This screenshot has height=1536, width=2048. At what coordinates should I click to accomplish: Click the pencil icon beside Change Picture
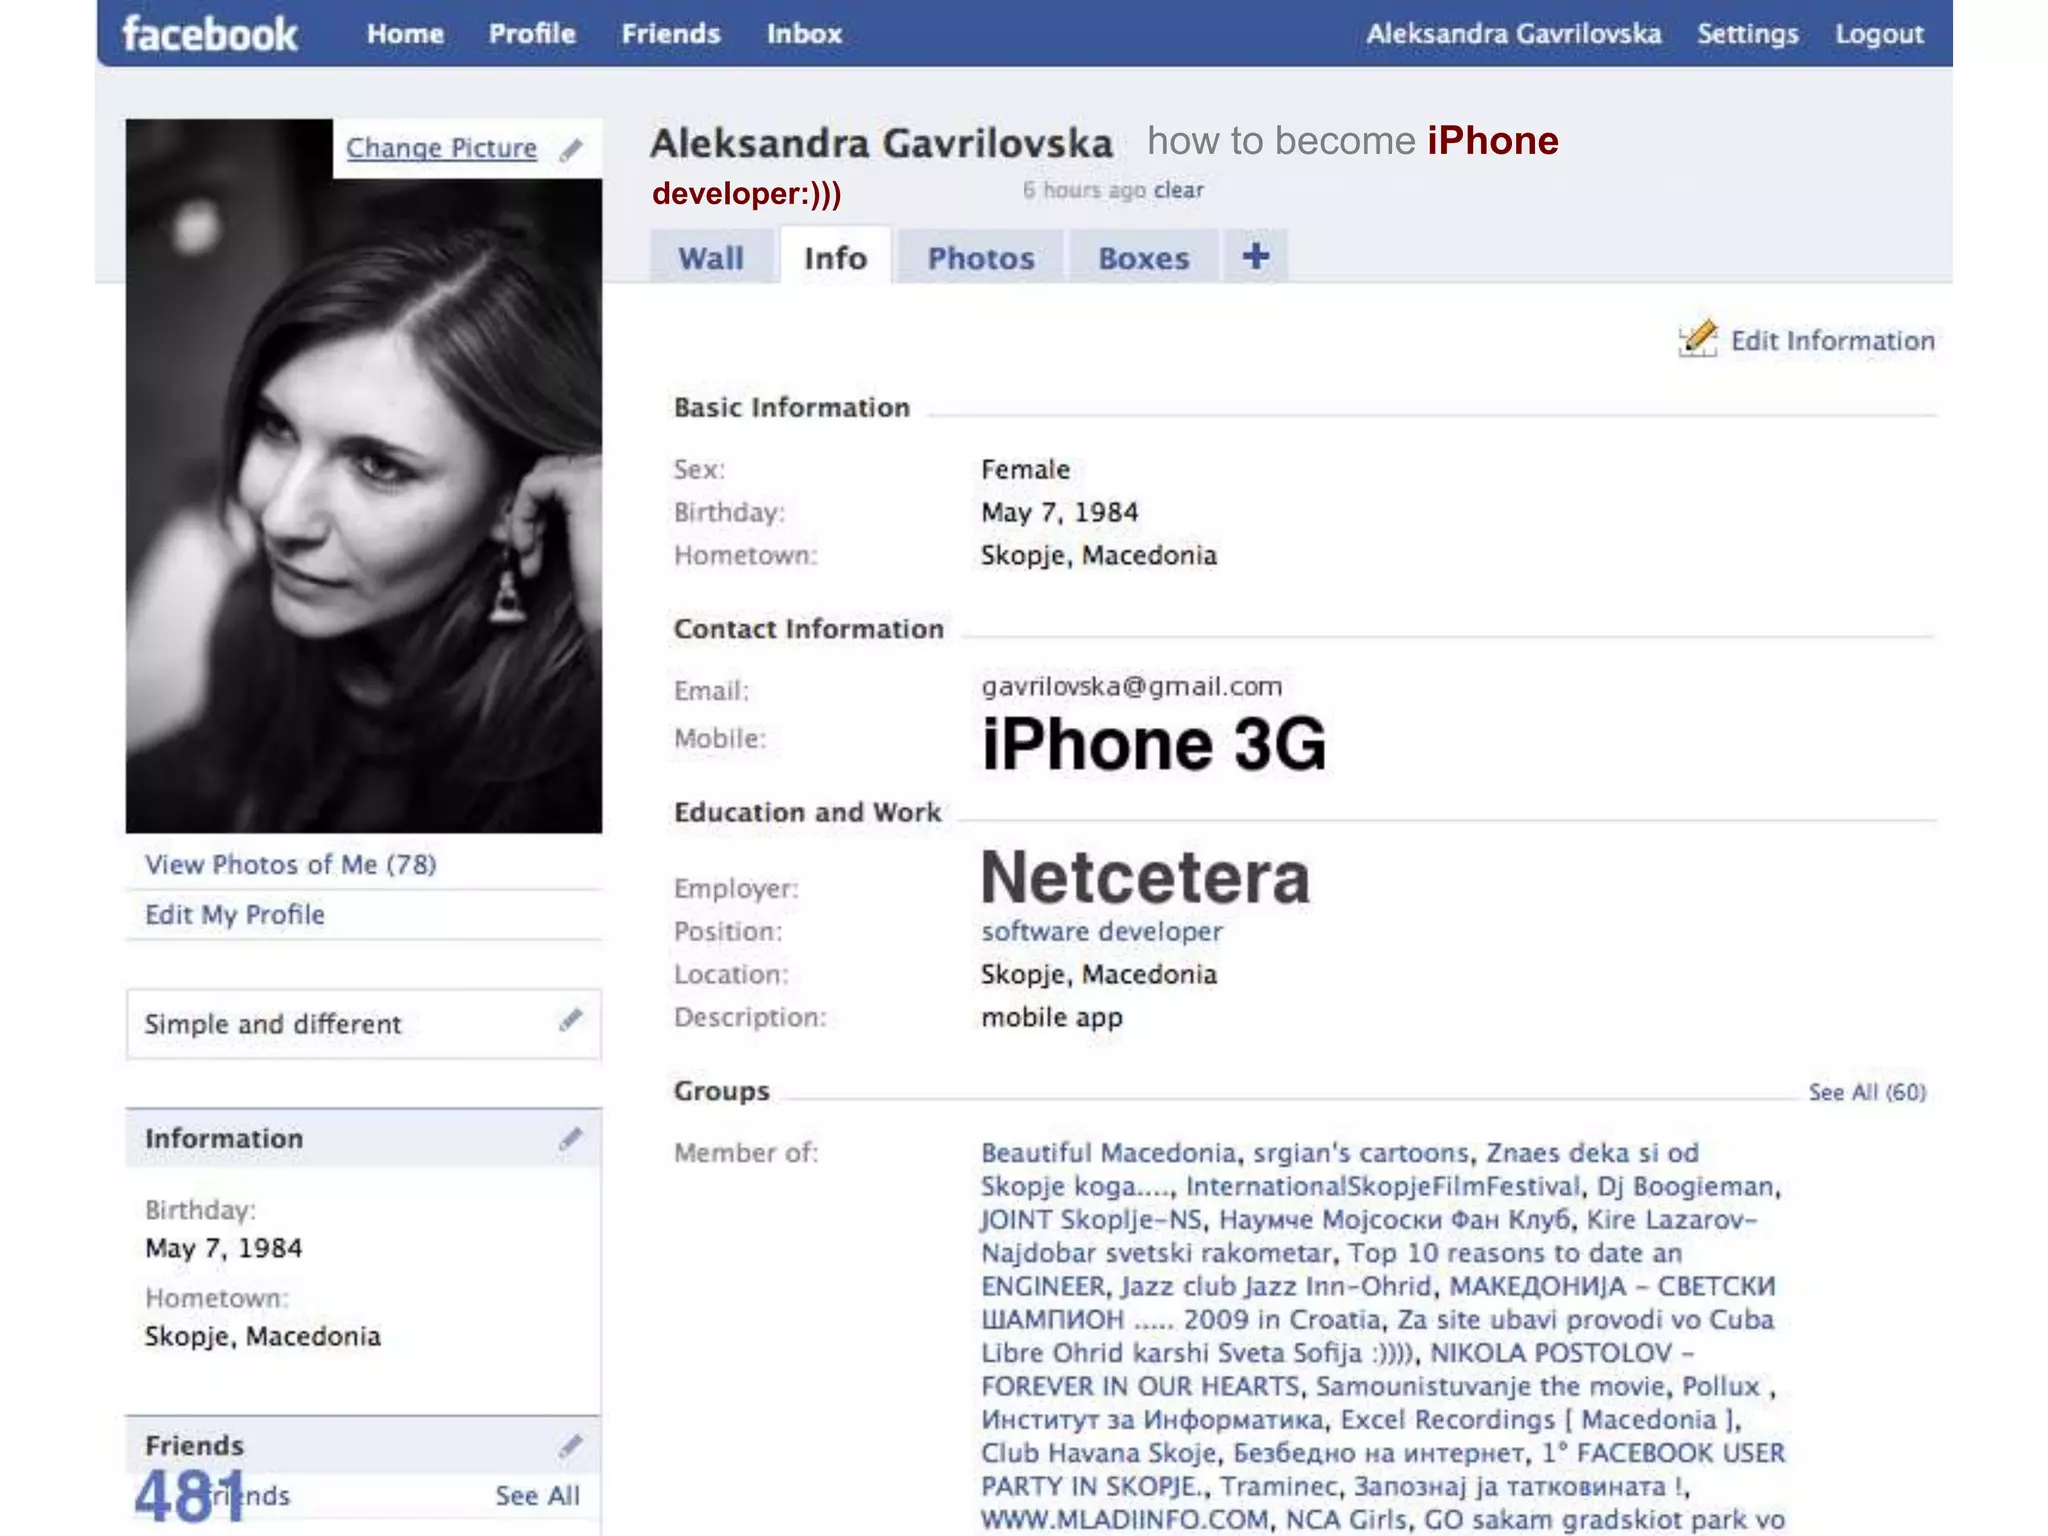(571, 149)
